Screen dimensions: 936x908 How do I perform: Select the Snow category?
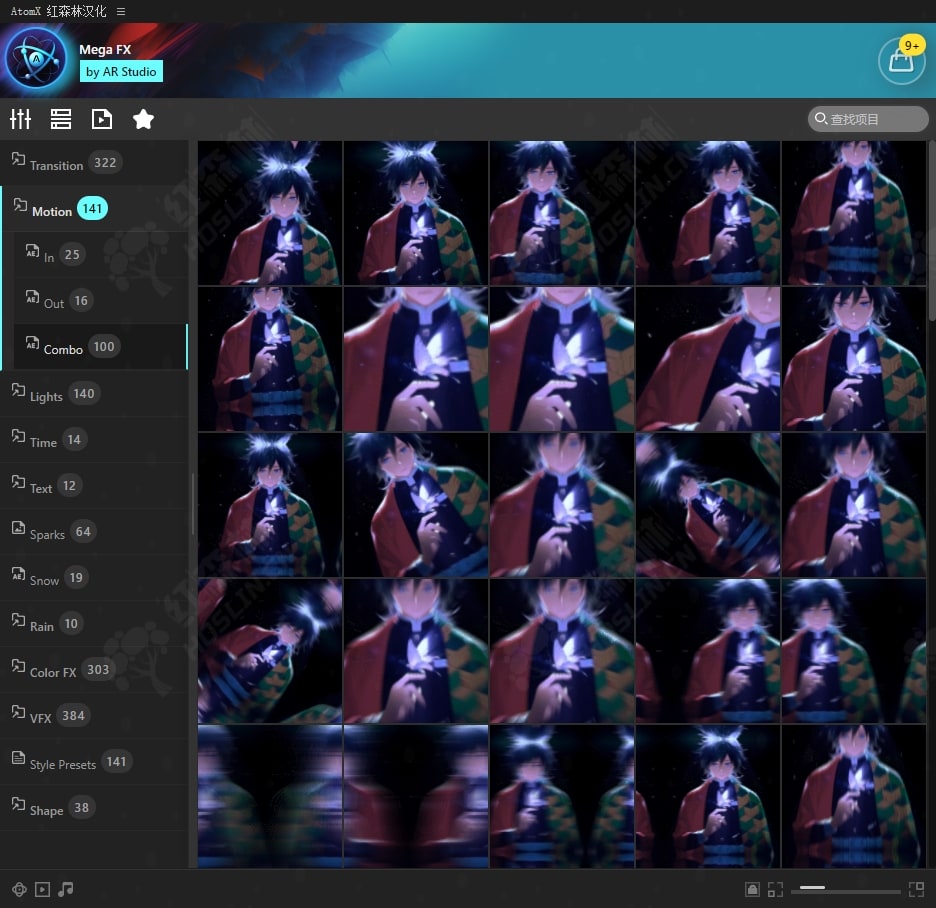tap(94, 578)
